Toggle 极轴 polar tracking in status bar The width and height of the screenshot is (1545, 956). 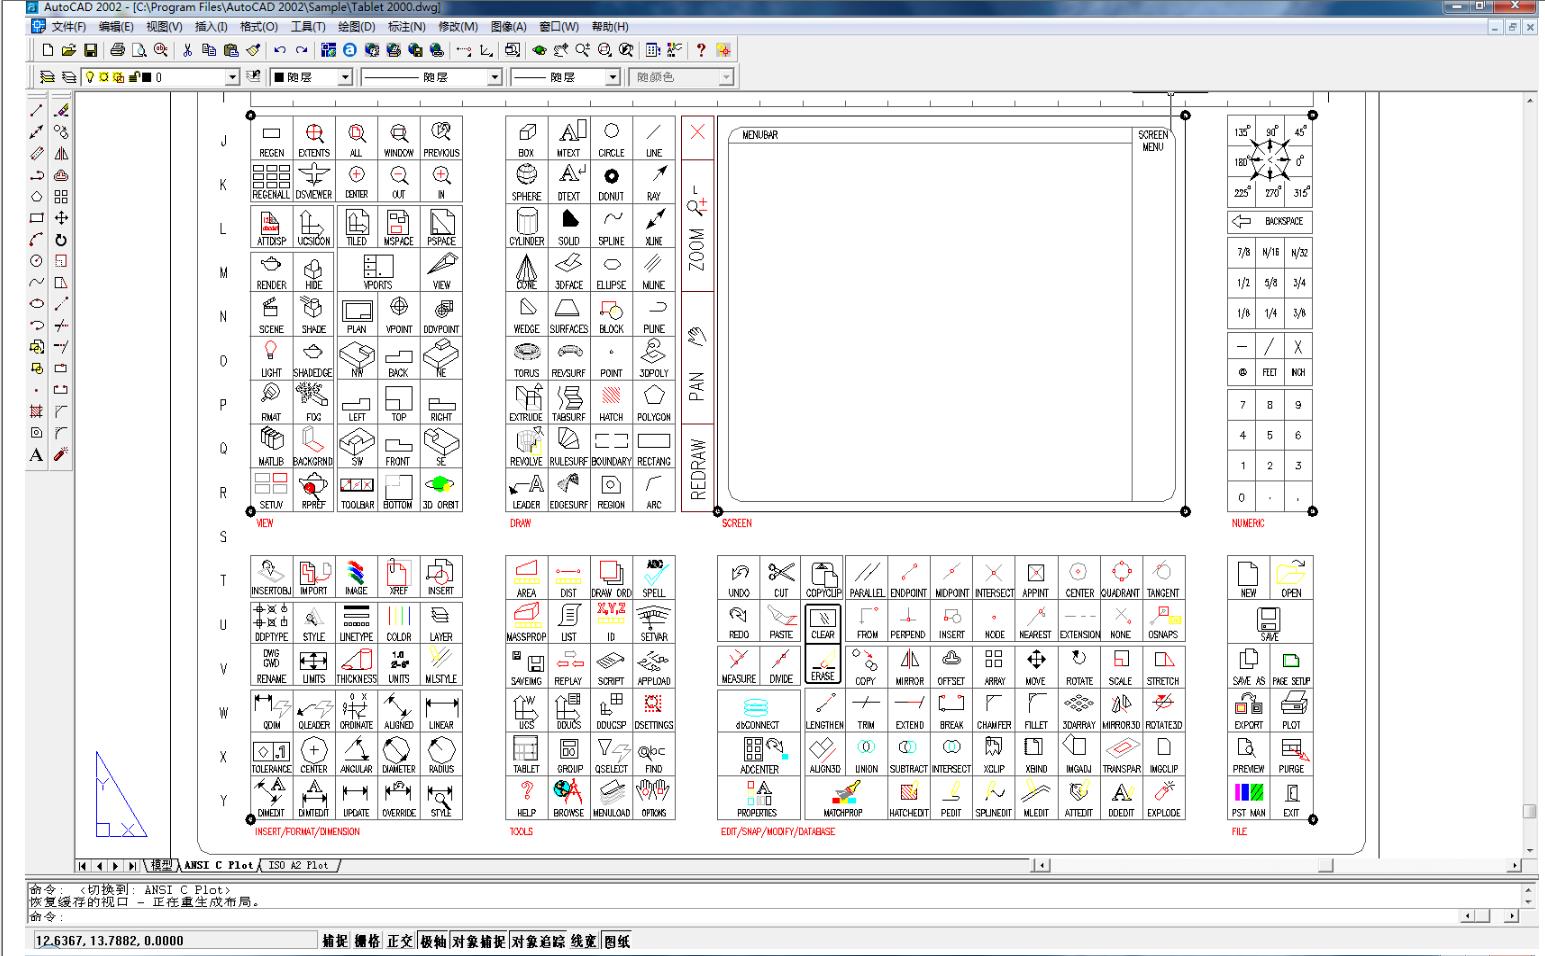[433, 941]
